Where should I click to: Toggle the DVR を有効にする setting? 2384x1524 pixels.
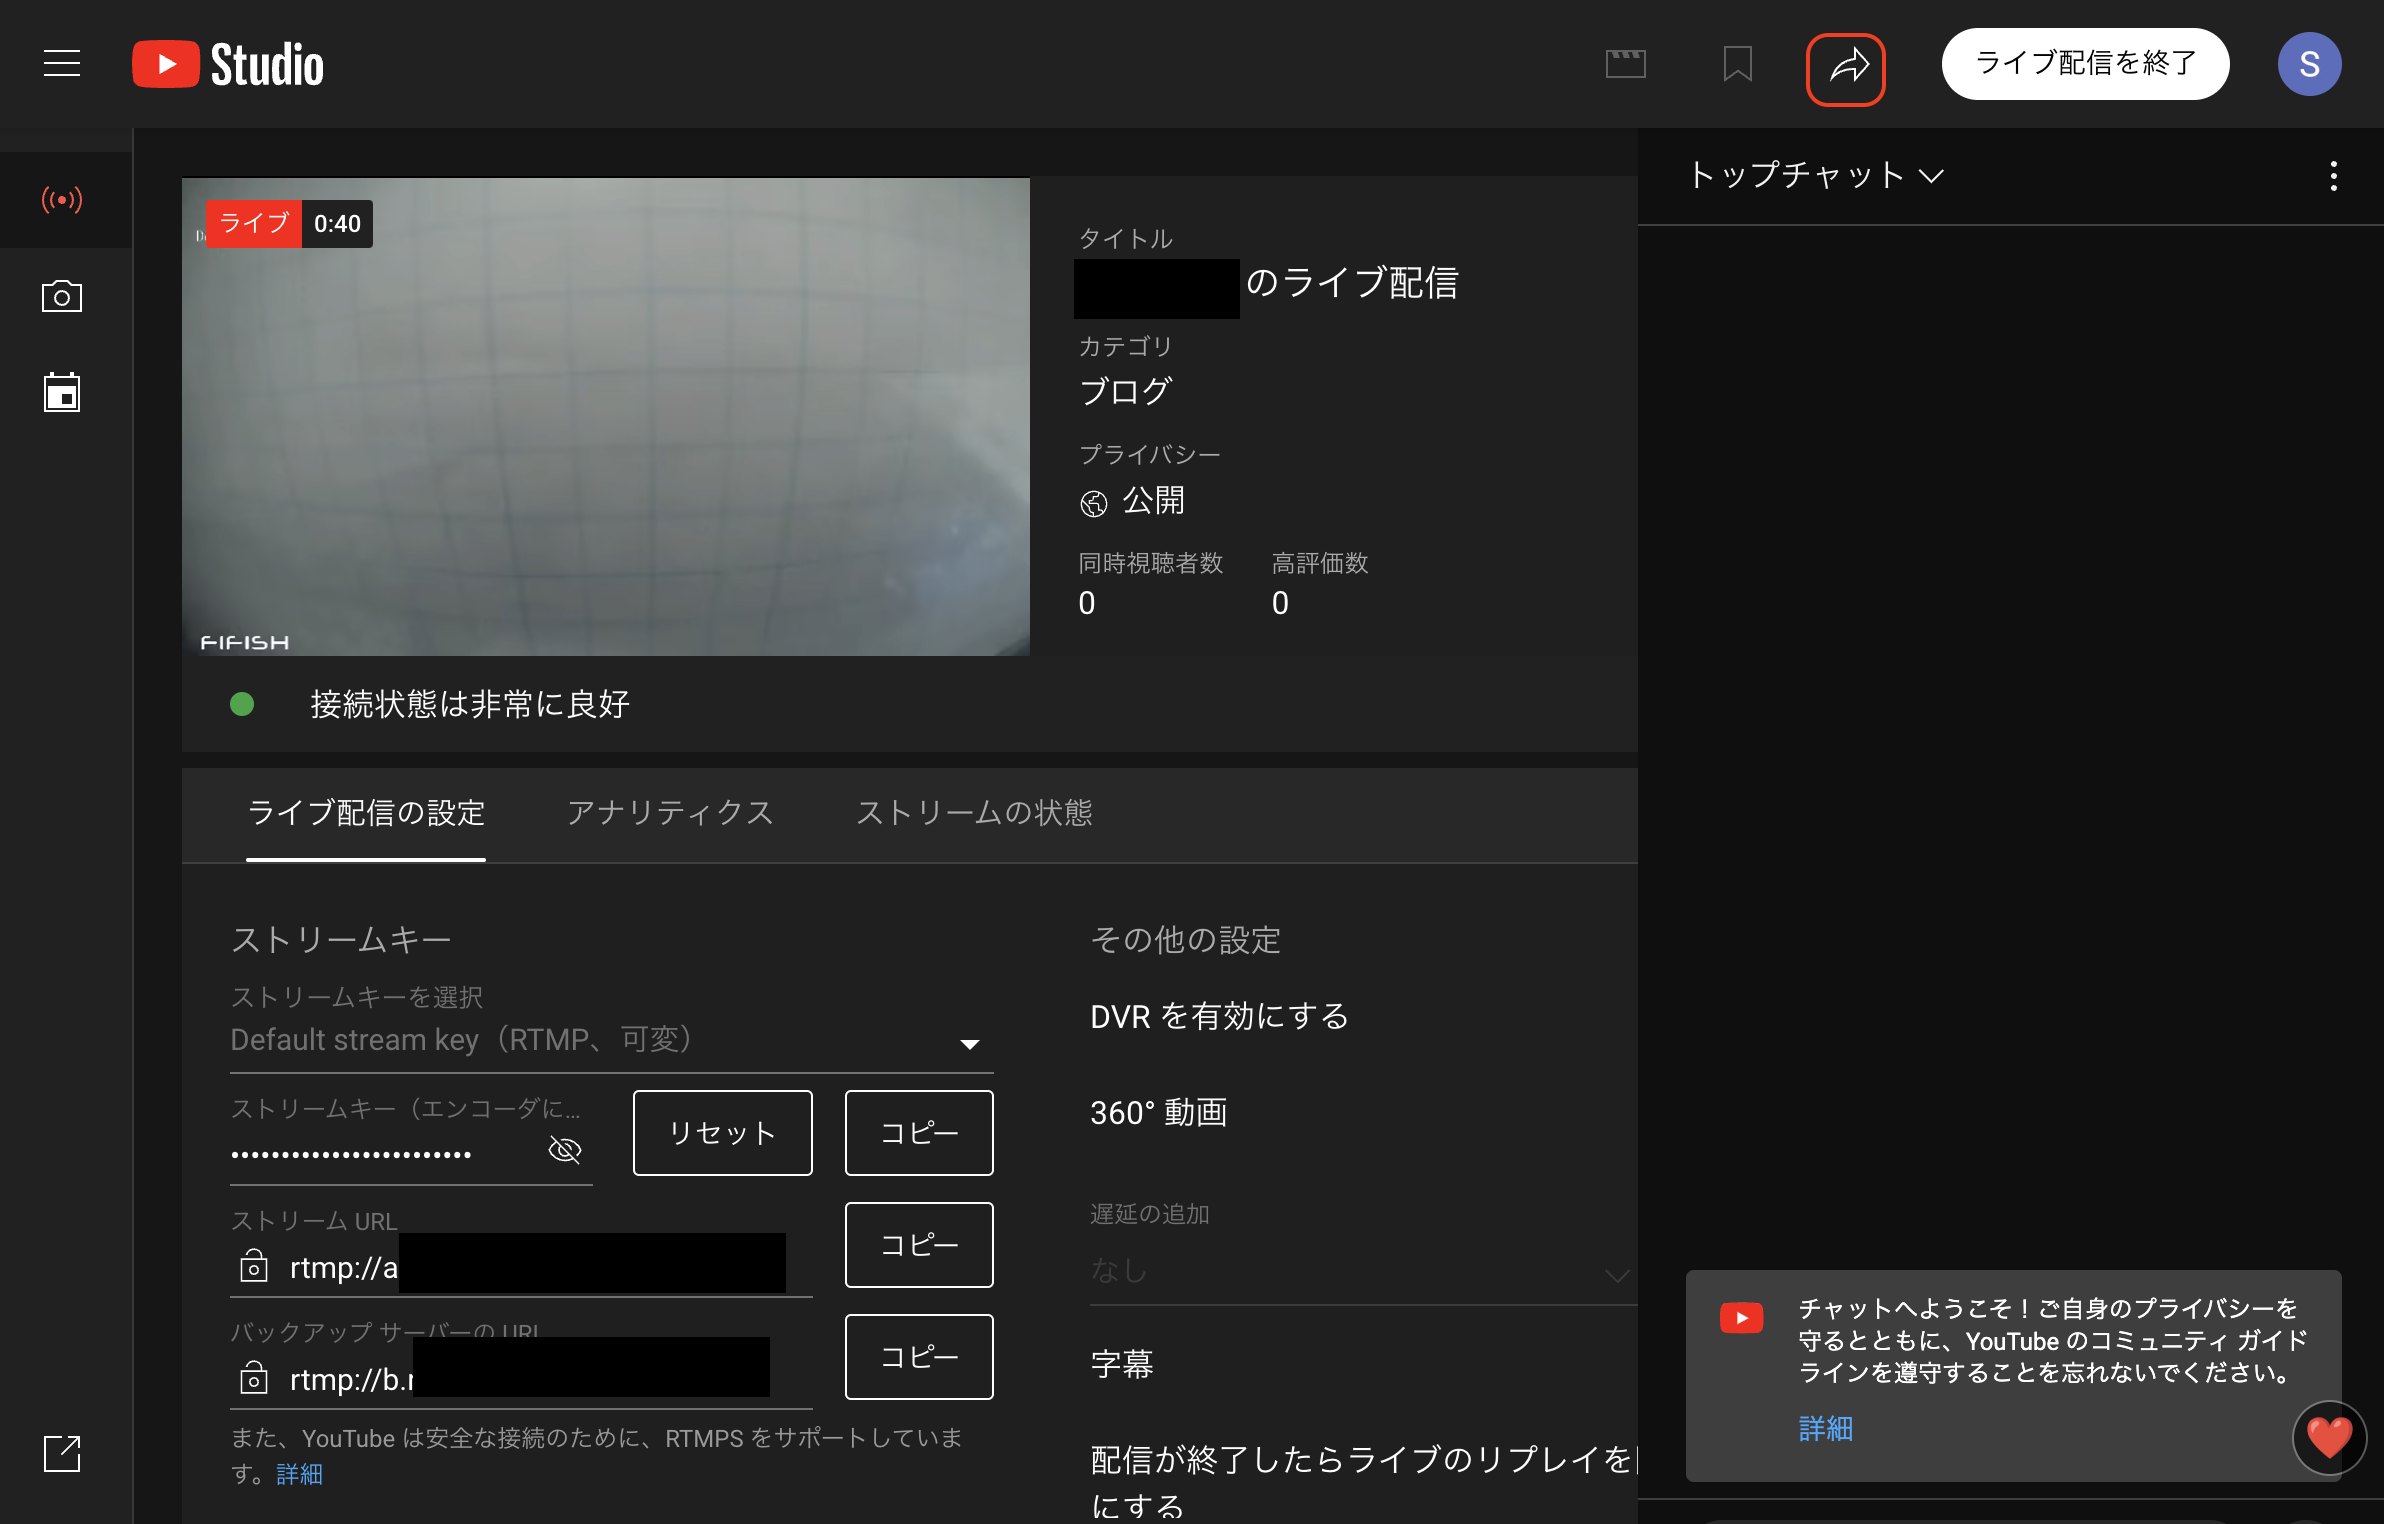1219,1017
